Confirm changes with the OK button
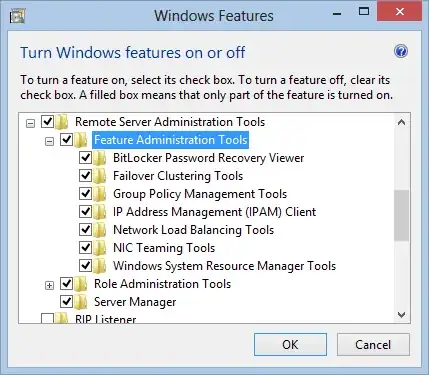429x375 pixels. tap(290, 344)
